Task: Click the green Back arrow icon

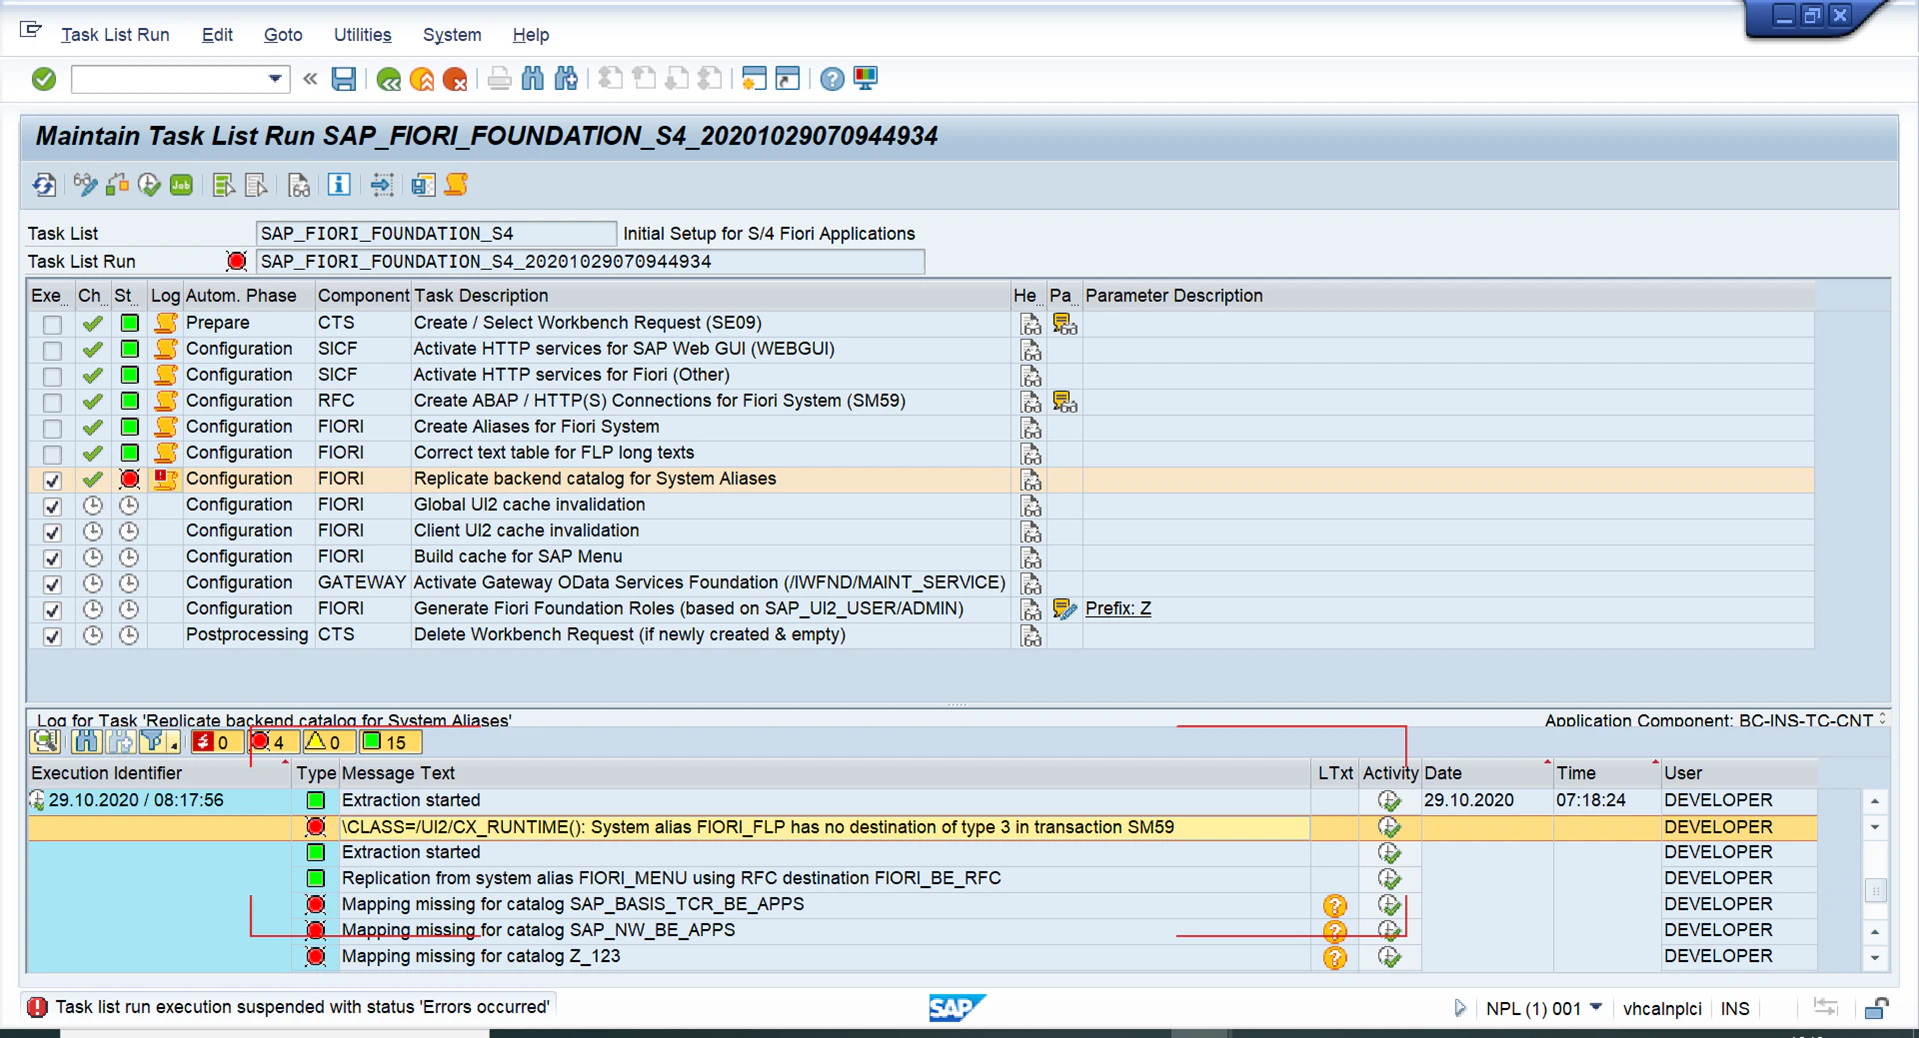Action: tap(389, 79)
